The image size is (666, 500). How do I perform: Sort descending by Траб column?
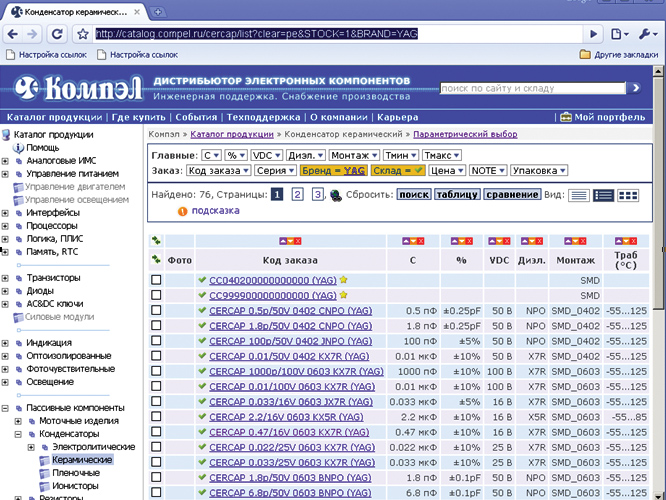tap(626, 241)
